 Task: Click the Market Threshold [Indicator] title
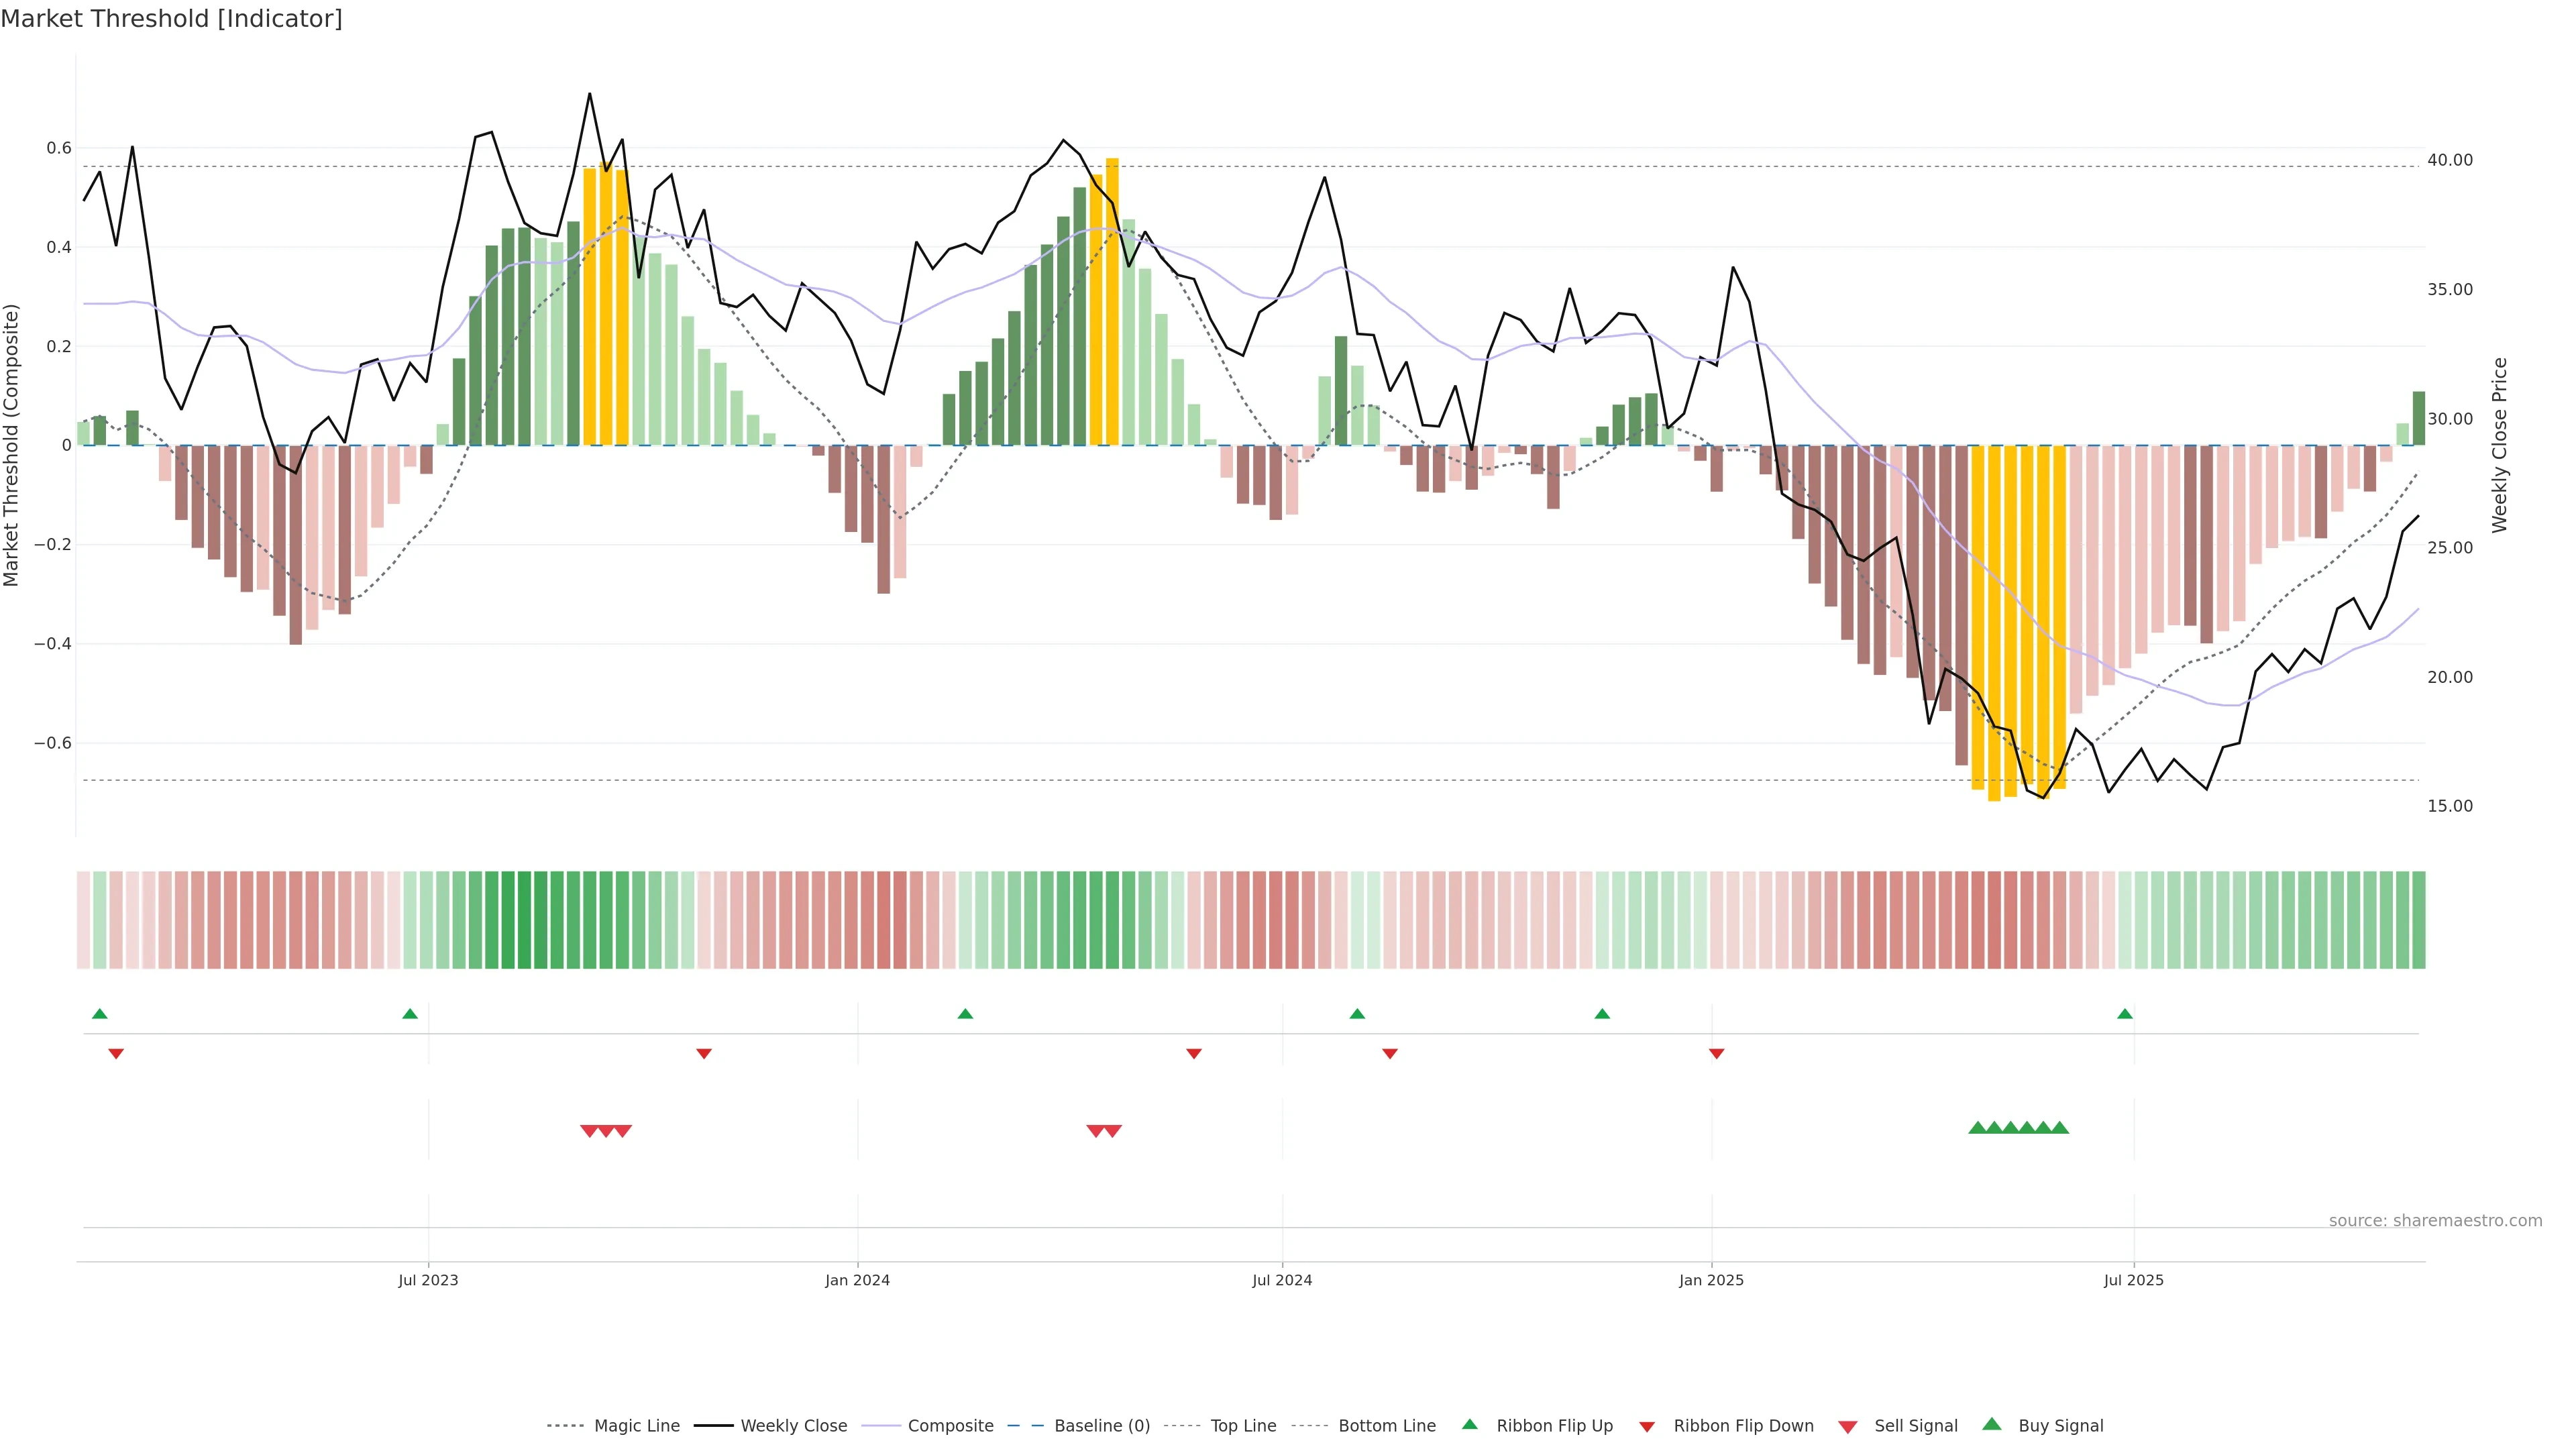(171, 19)
